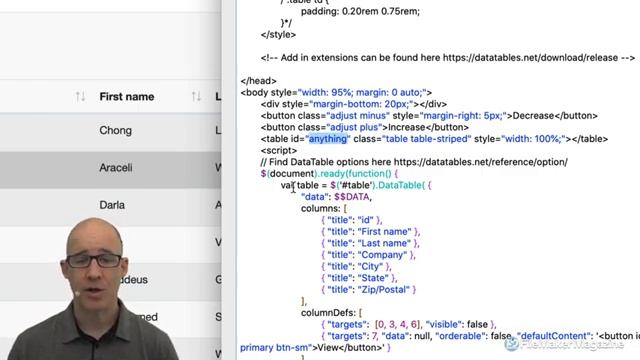Click the $(document).ready(function() line

[329, 174]
